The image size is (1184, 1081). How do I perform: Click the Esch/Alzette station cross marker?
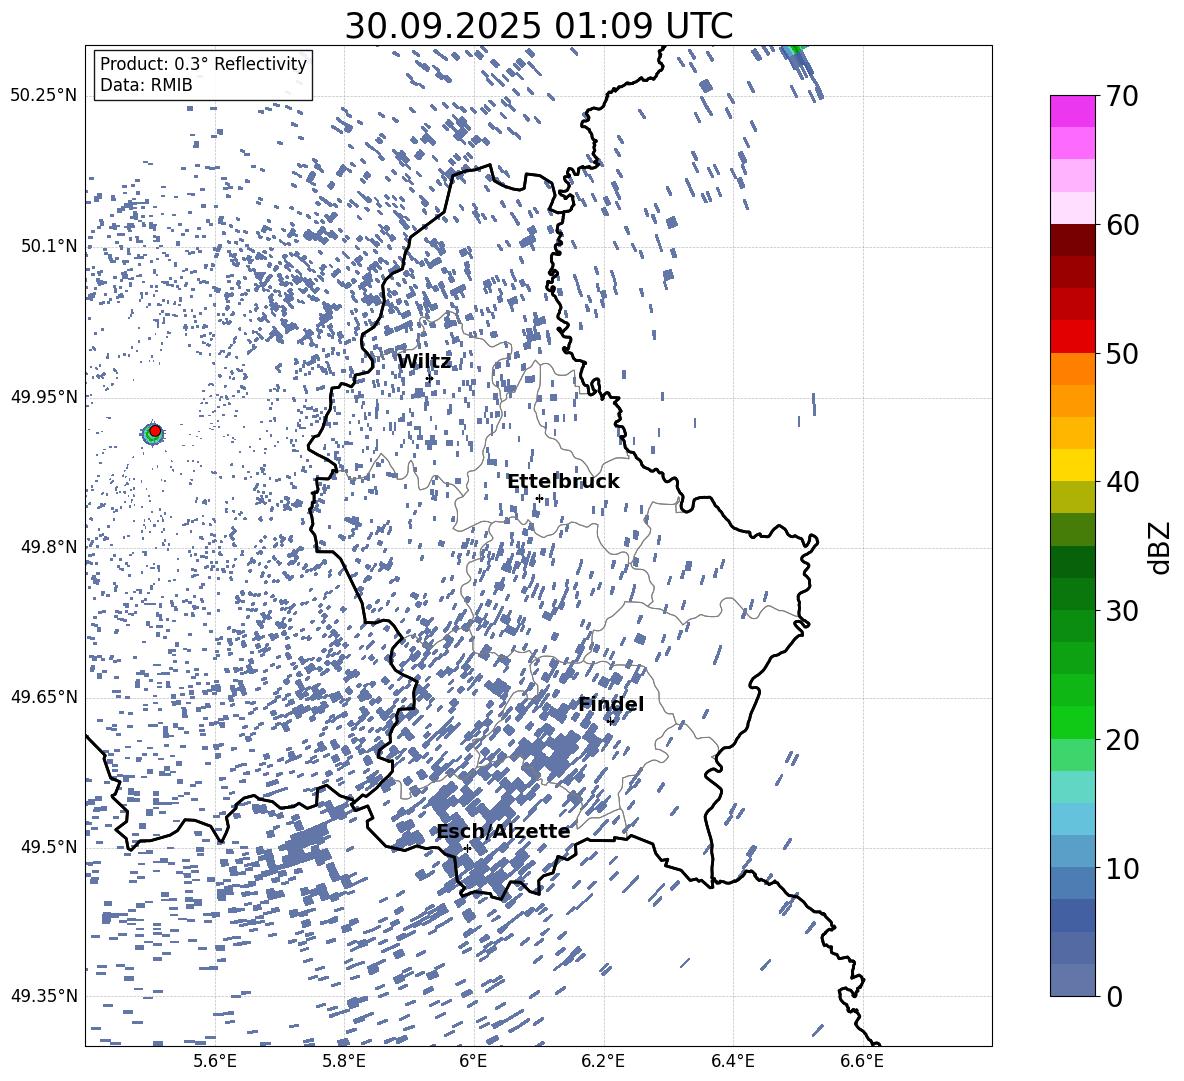pyautogui.click(x=467, y=848)
